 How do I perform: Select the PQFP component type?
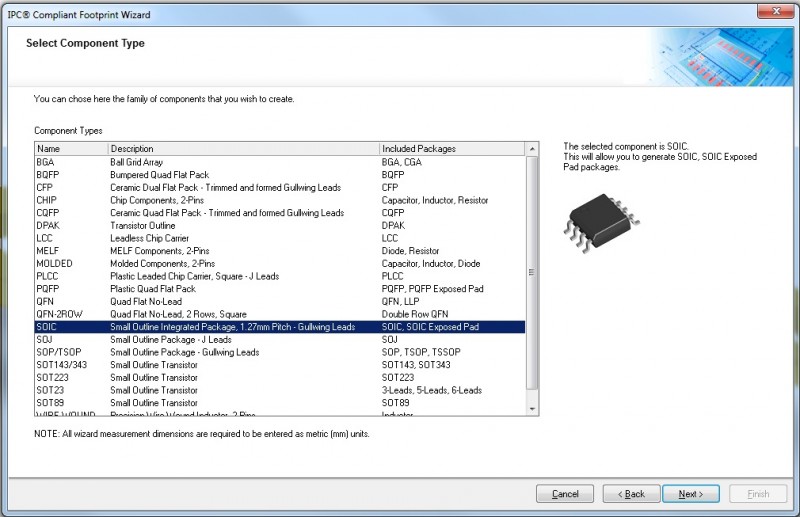(x=280, y=289)
